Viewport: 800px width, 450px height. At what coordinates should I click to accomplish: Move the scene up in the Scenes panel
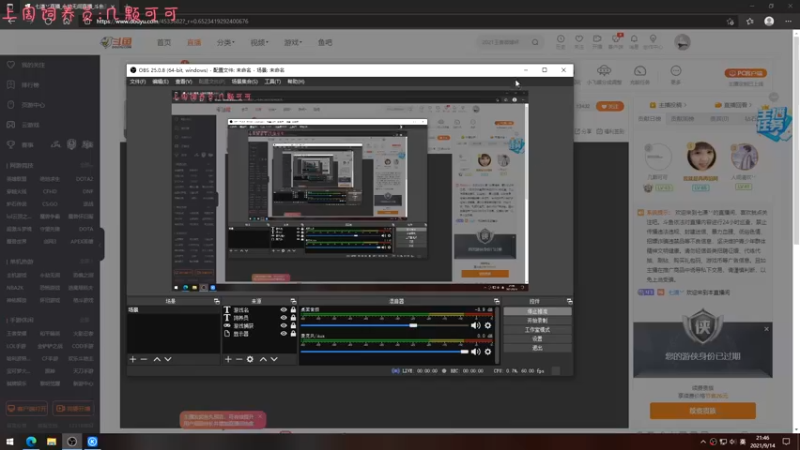157,359
